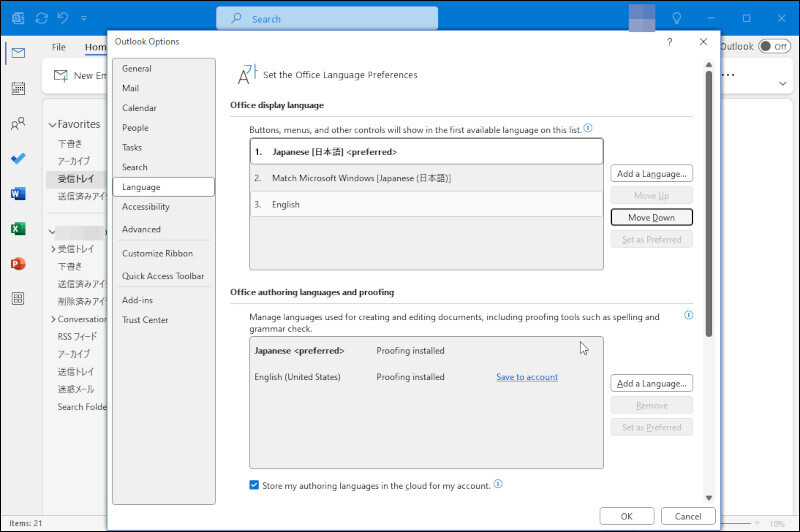Click Cancel button in options dialog
Screen dimensions: 800x532
688,516
